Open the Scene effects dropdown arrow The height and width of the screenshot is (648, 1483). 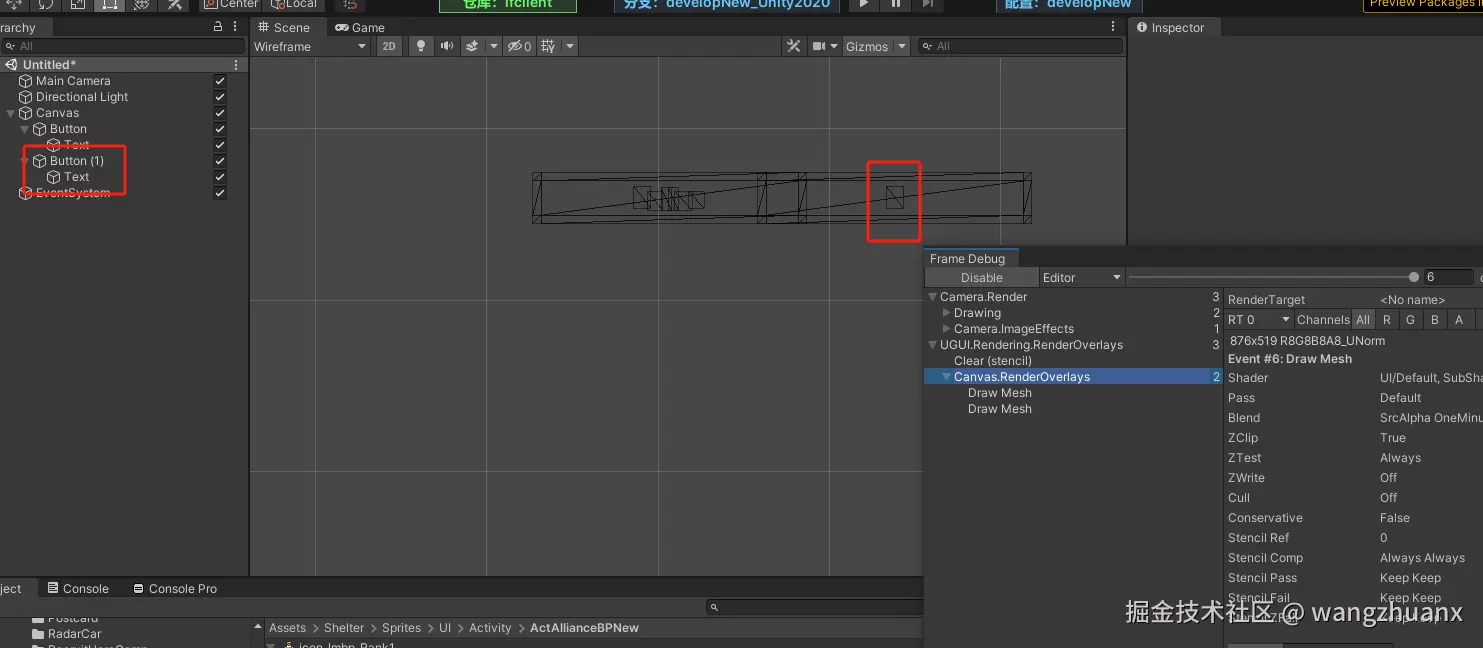pos(494,46)
